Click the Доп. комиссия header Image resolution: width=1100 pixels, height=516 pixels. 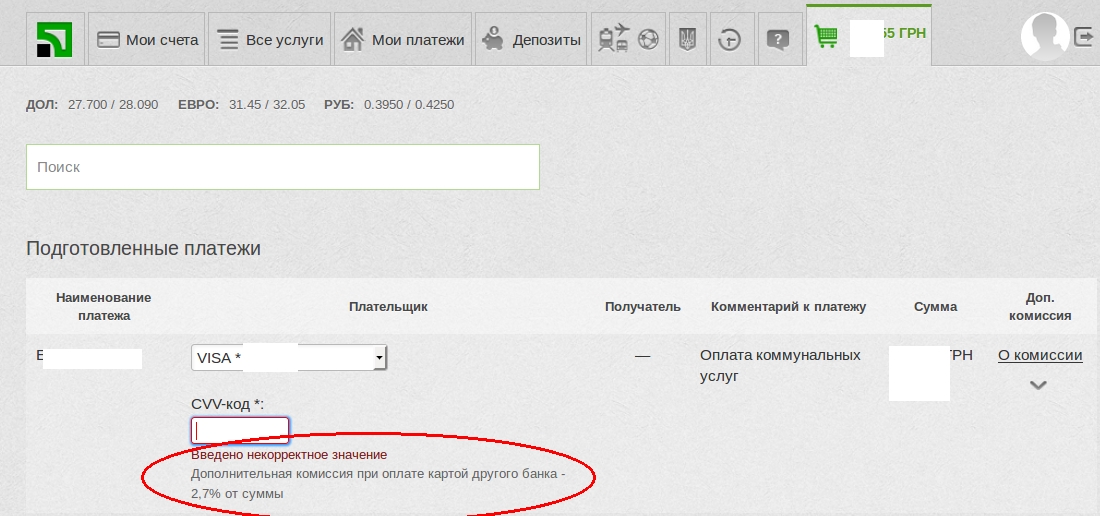coord(1040,306)
